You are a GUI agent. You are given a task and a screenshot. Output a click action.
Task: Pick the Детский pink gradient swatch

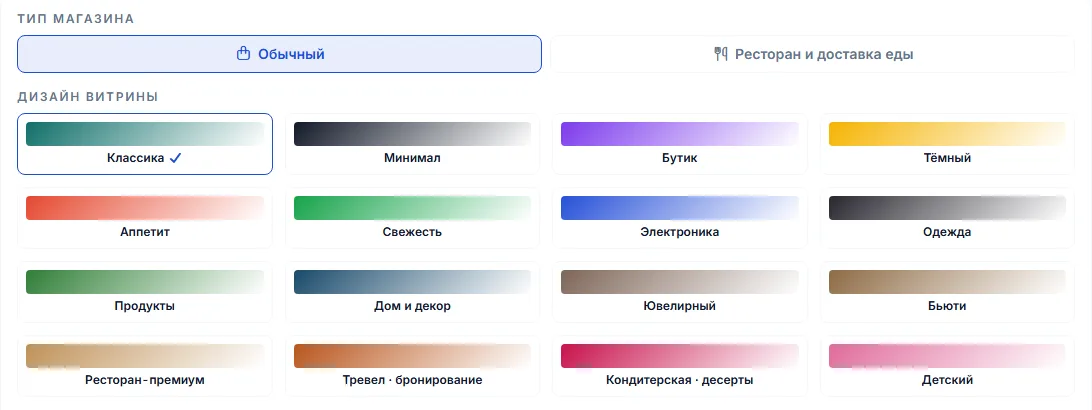pyautogui.click(x=947, y=356)
